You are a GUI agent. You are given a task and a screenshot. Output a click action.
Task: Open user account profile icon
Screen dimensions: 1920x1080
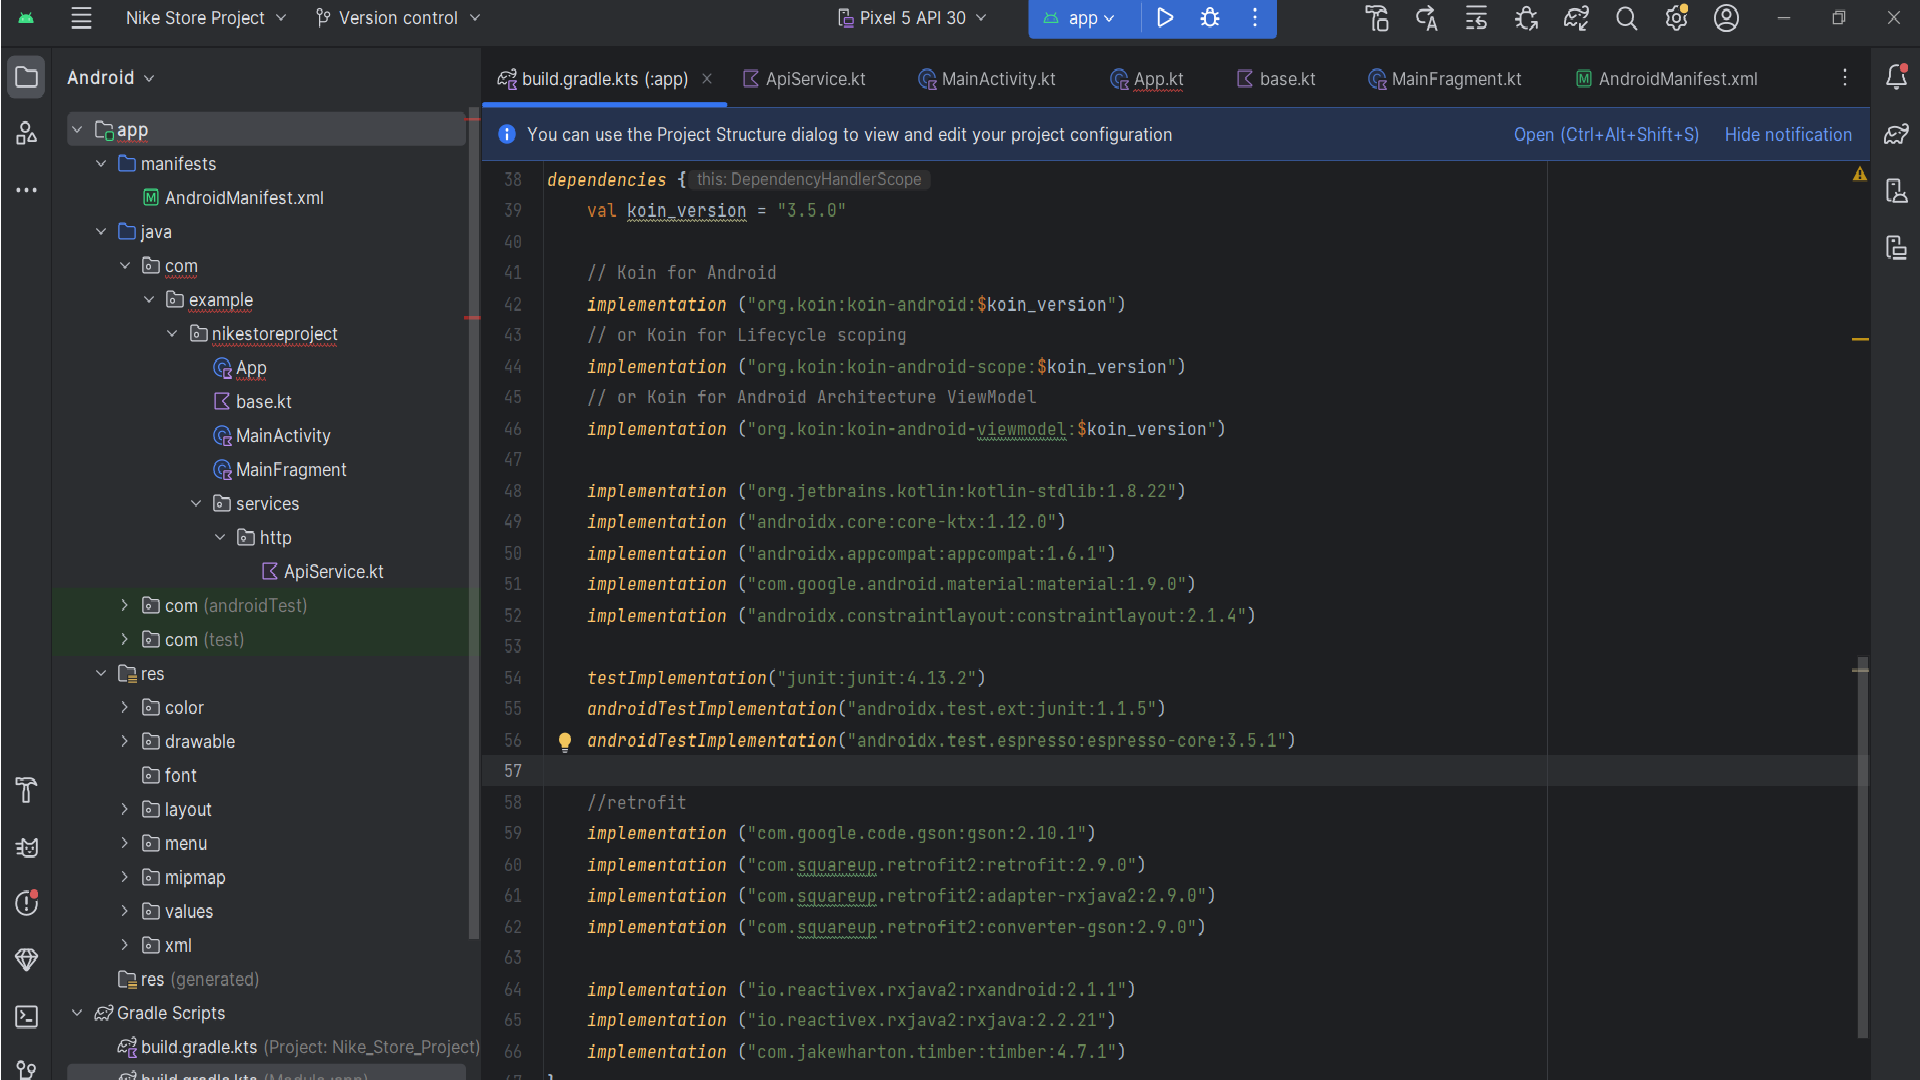pyautogui.click(x=1727, y=18)
